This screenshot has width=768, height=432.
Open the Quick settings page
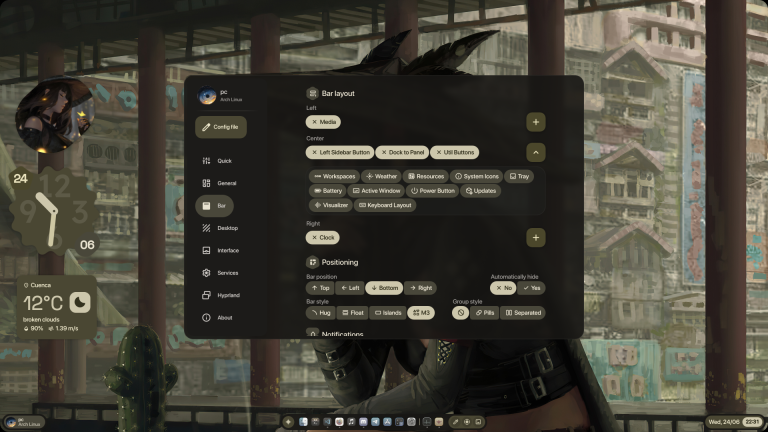218,161
